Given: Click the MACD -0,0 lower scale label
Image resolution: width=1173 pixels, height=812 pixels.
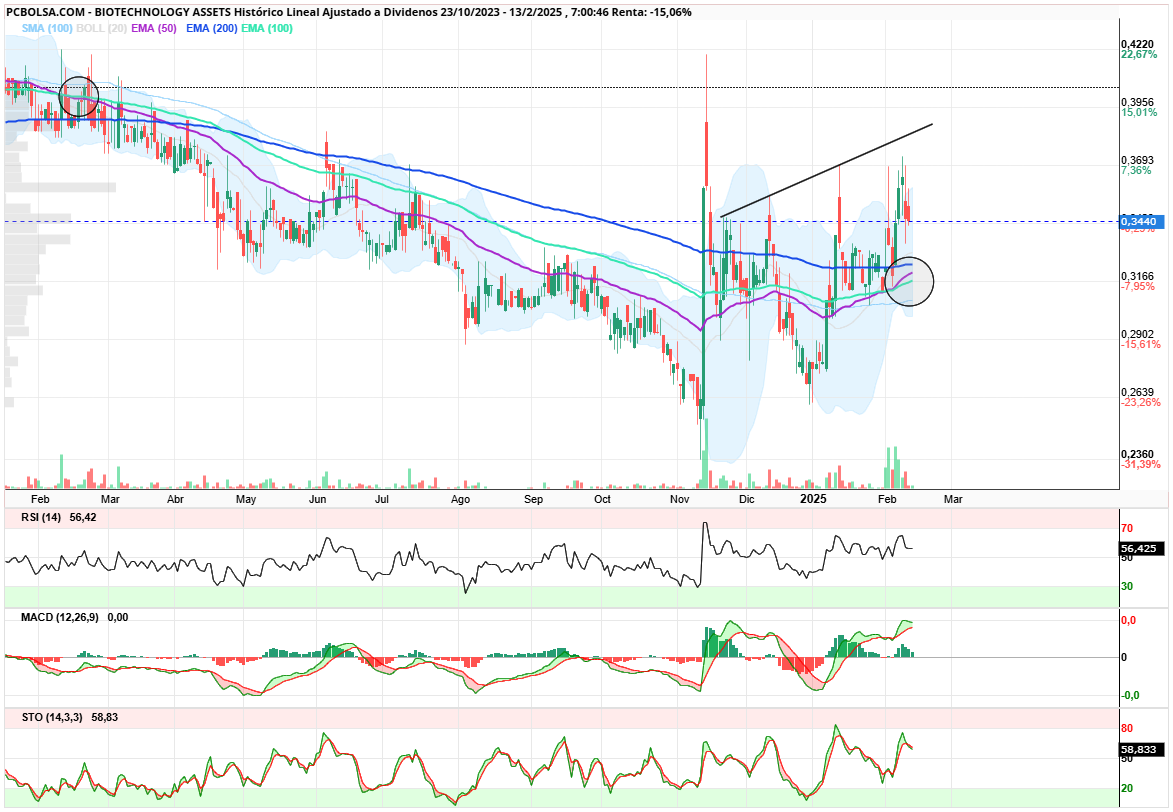Looking at the screenshot, I should click(1130, 695).
